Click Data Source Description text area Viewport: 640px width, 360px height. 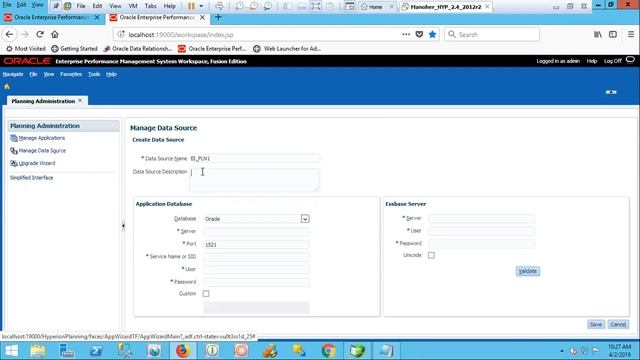[x=254, y=180]
